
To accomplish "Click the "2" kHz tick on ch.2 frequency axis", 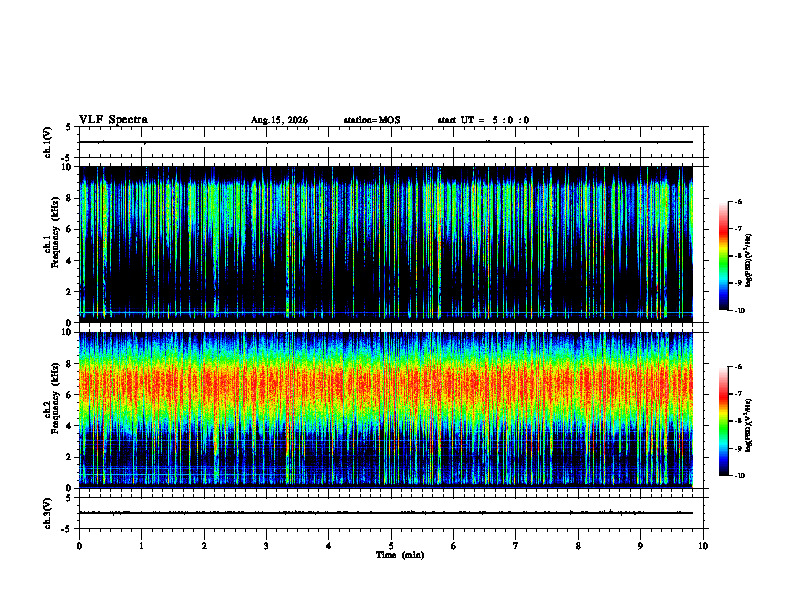I will click(x=70, y=457).
